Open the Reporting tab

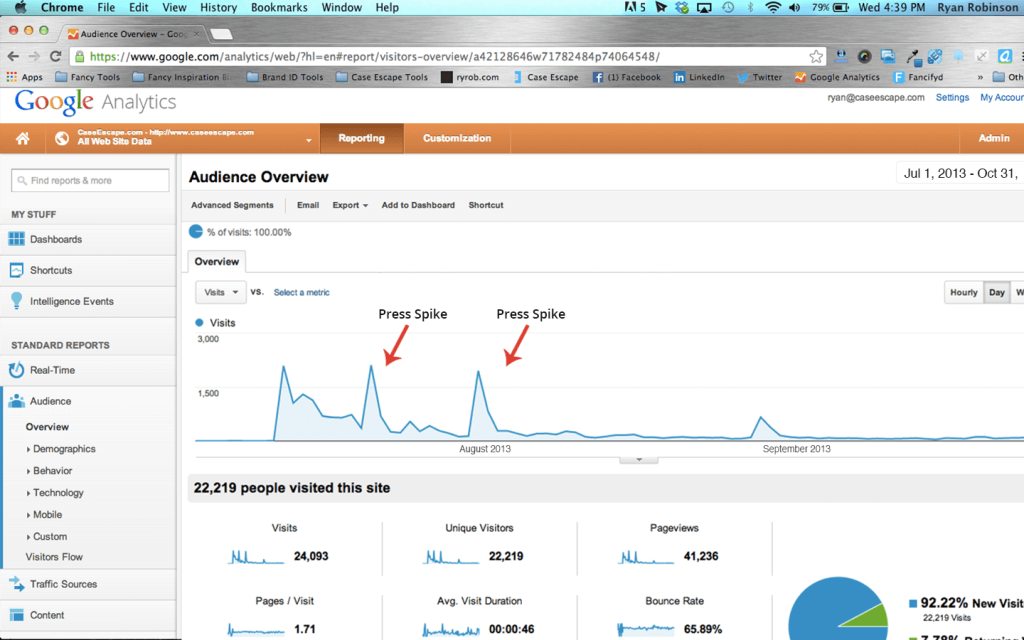point(361,138)
